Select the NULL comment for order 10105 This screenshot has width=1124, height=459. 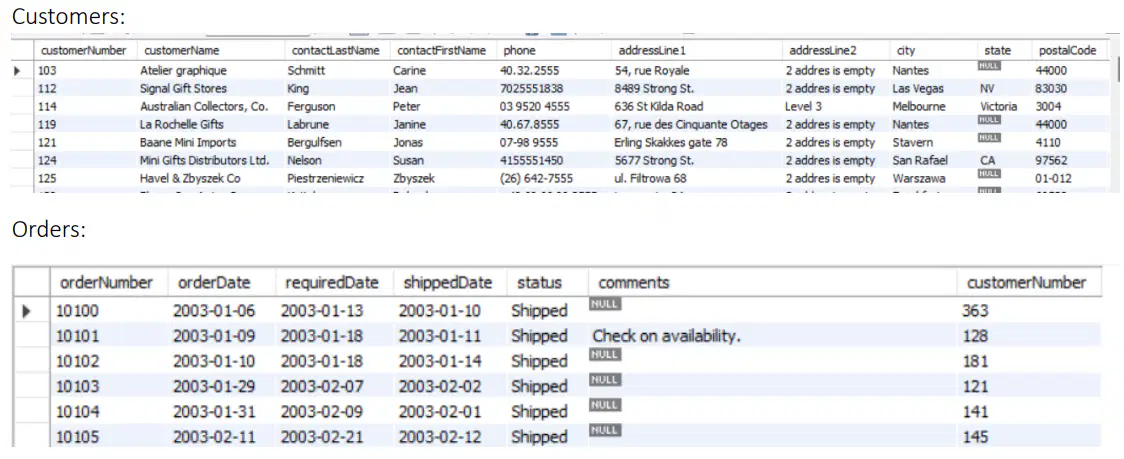click(605, 430)
